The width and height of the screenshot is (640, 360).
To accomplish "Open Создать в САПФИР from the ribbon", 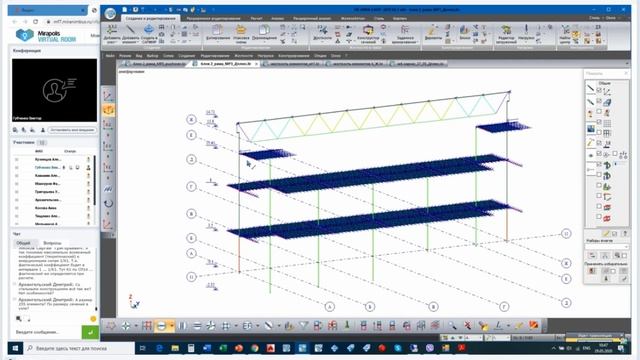I will [149, 33].
